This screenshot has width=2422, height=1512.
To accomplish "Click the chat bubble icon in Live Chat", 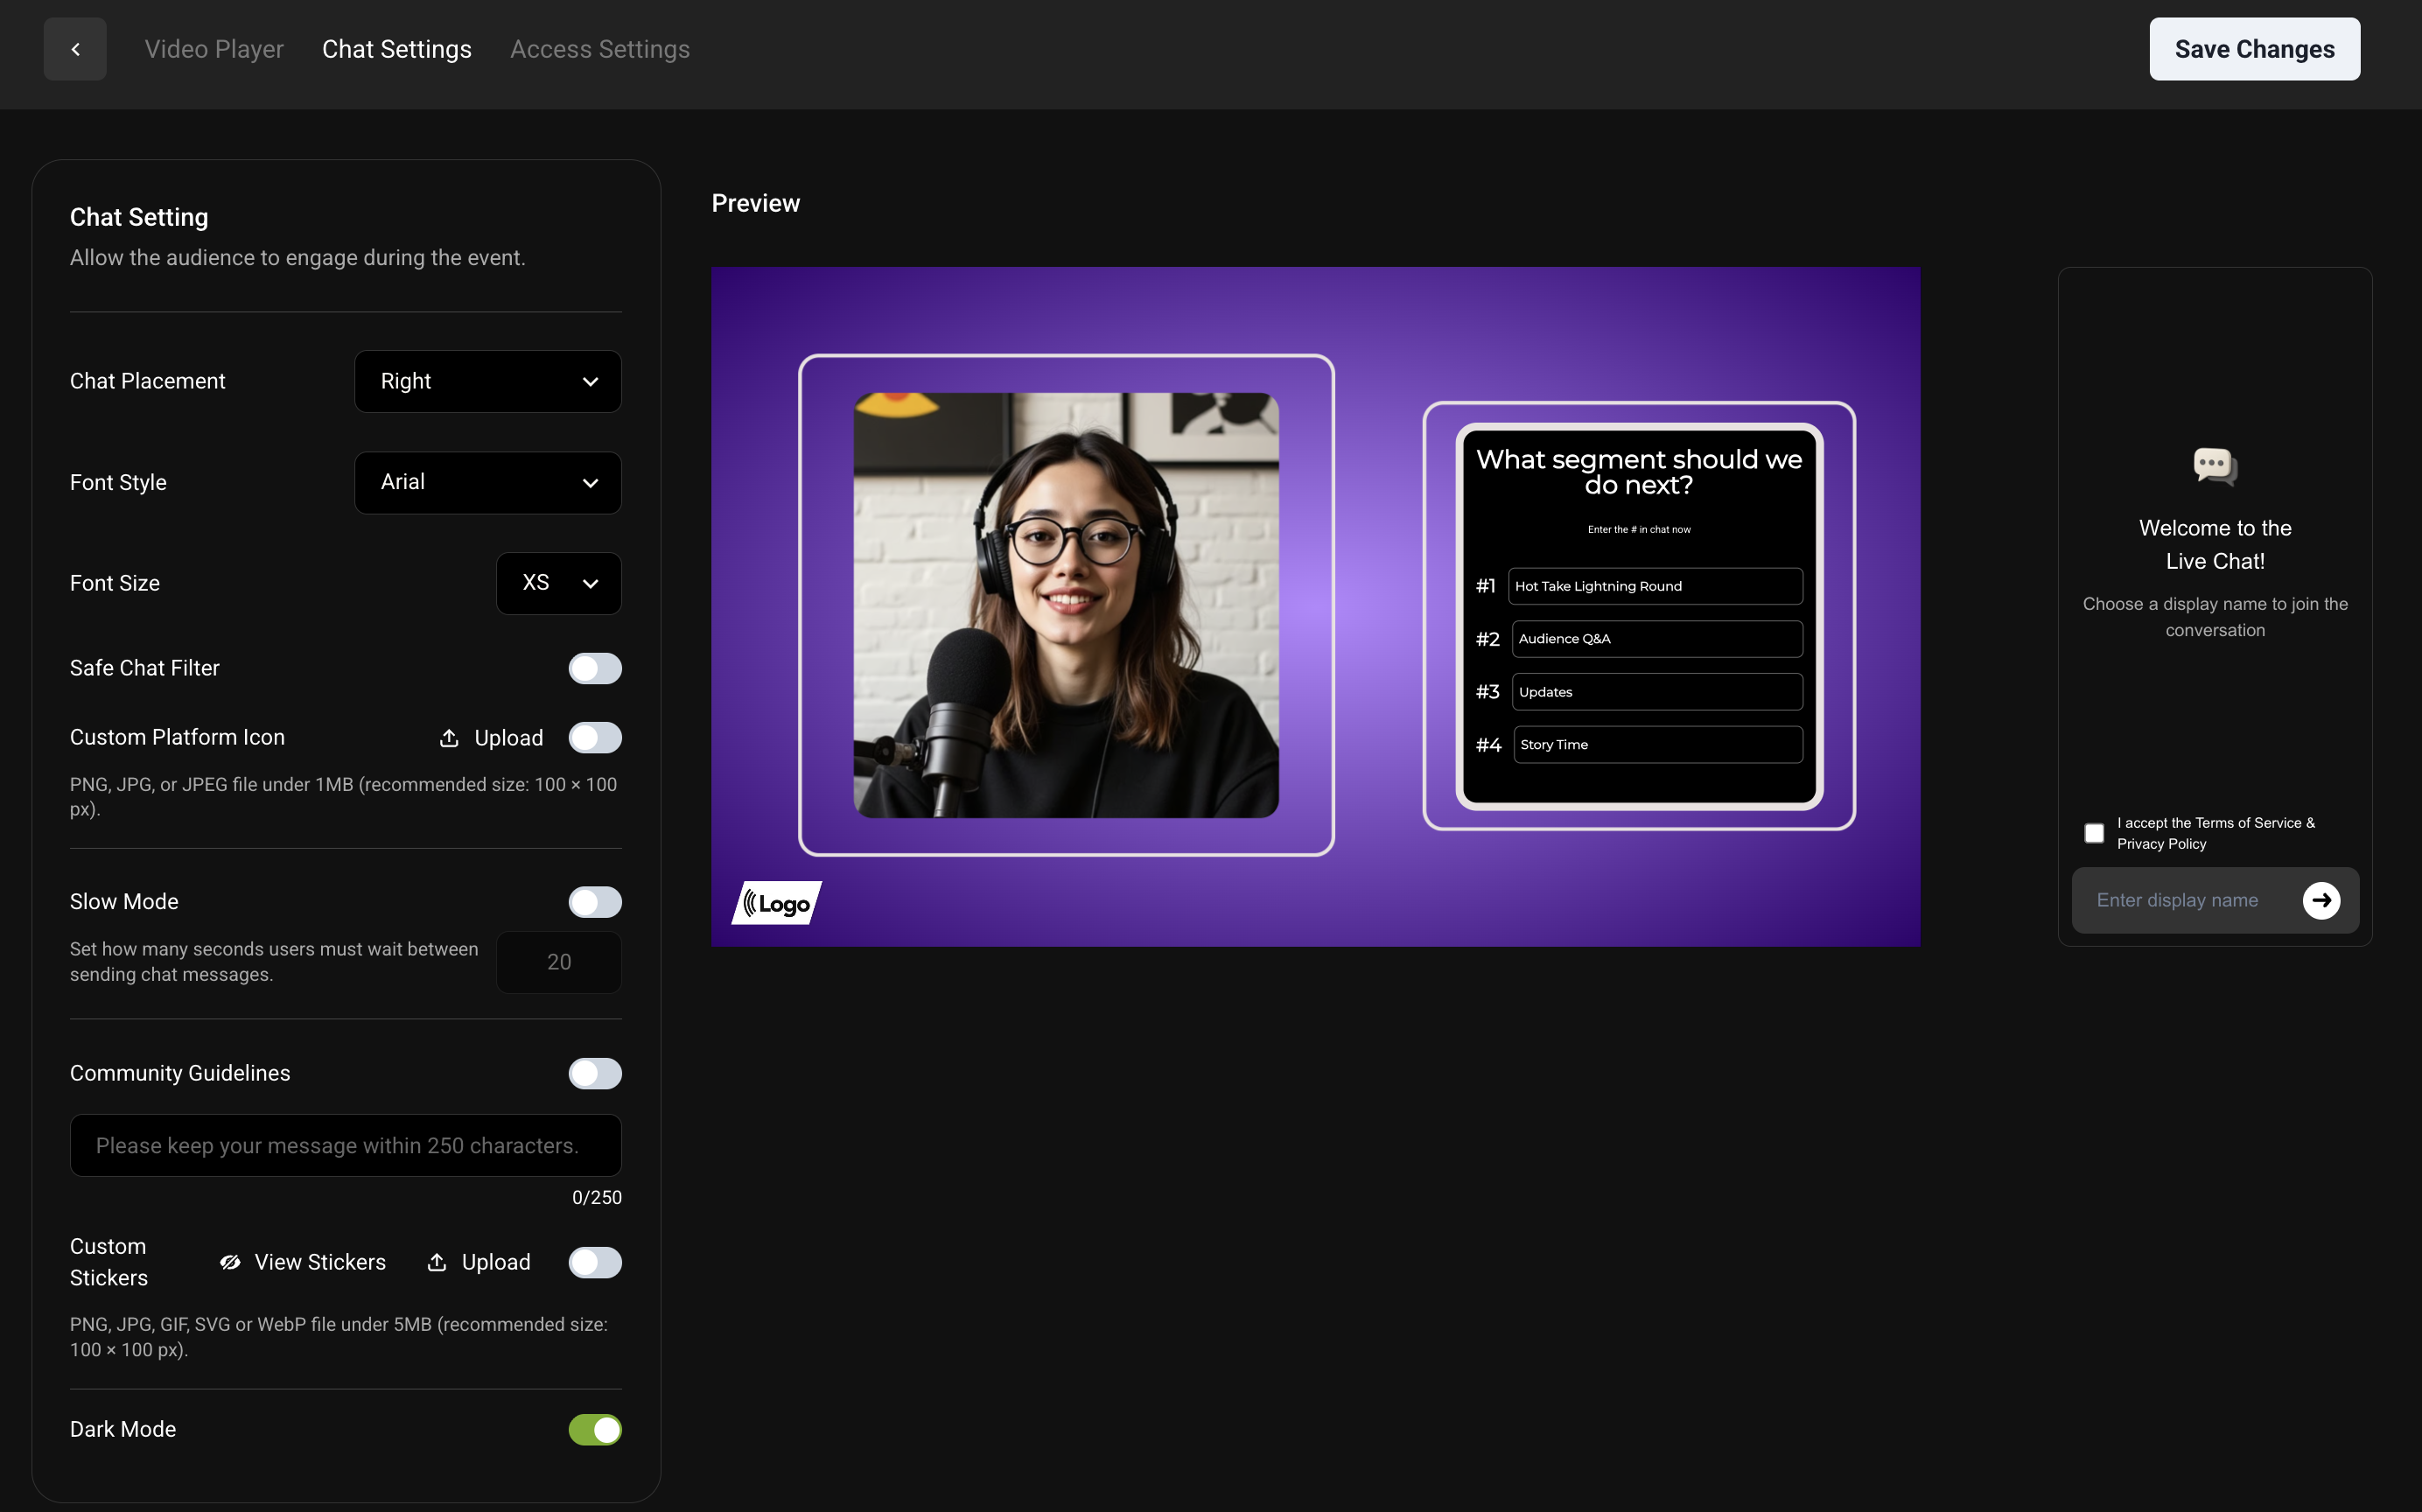I will tap(2215, 466).
